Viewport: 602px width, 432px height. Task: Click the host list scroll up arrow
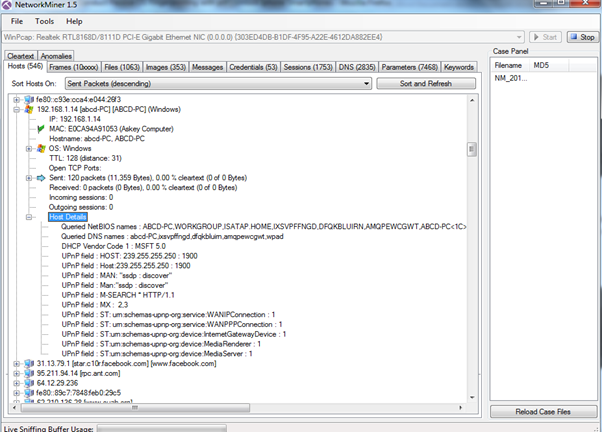point(472,100)
